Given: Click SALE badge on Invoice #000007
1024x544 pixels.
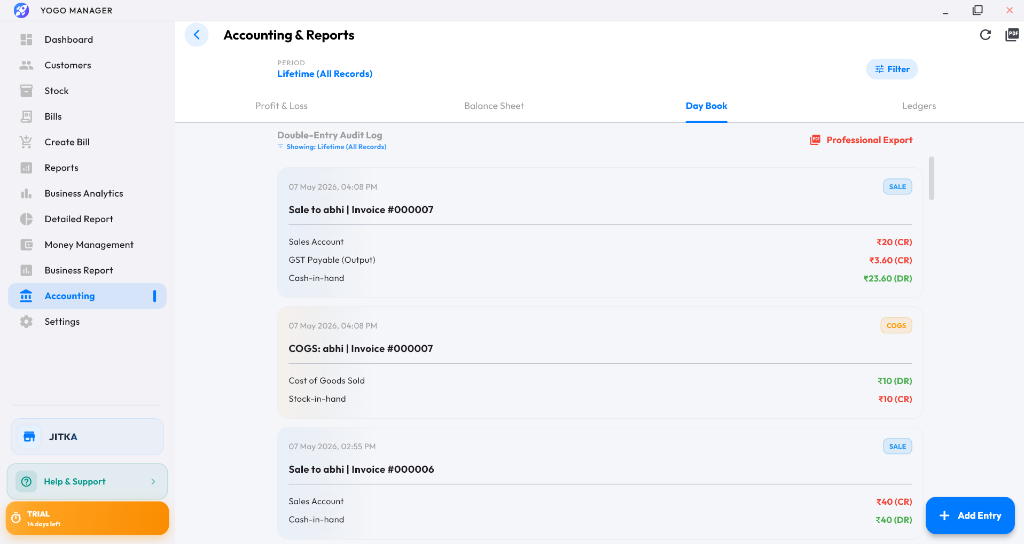Looking at the screenshot, I should (897, 187).
